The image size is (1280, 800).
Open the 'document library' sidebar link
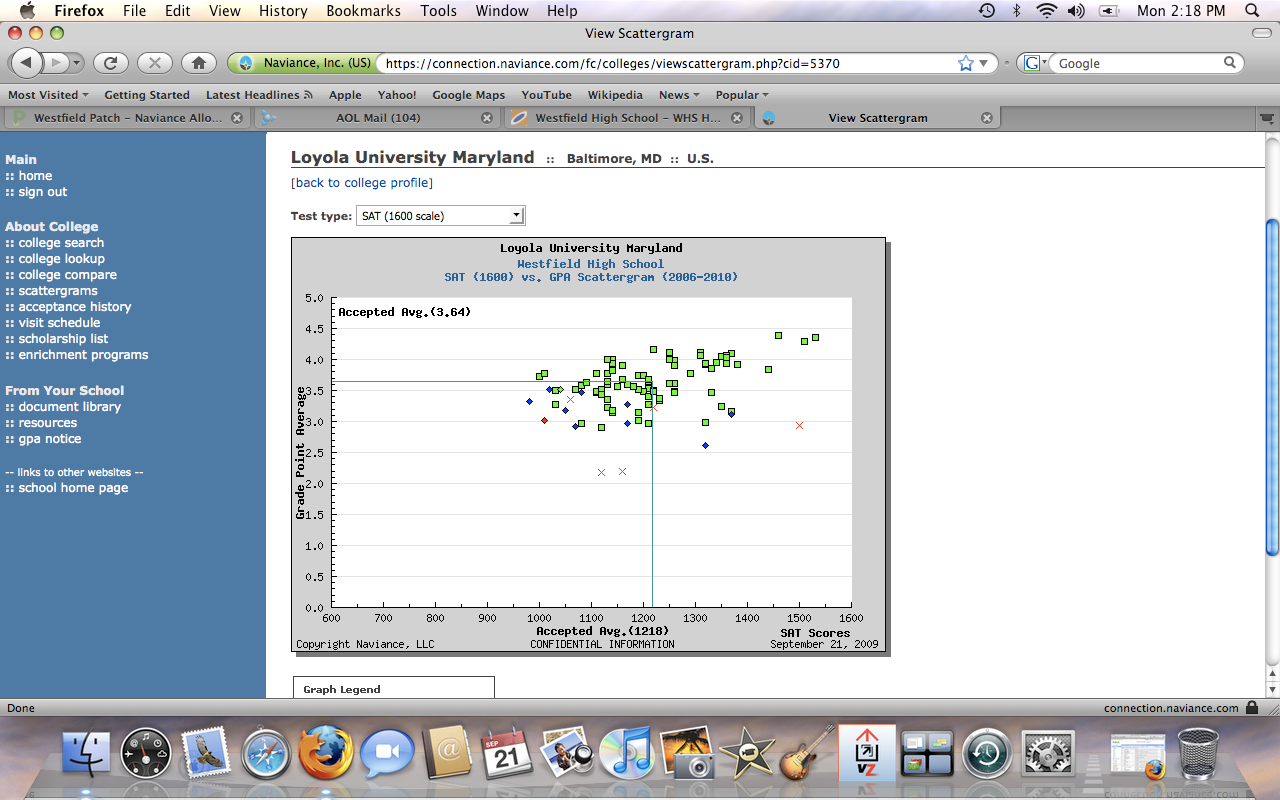[70, 407]
